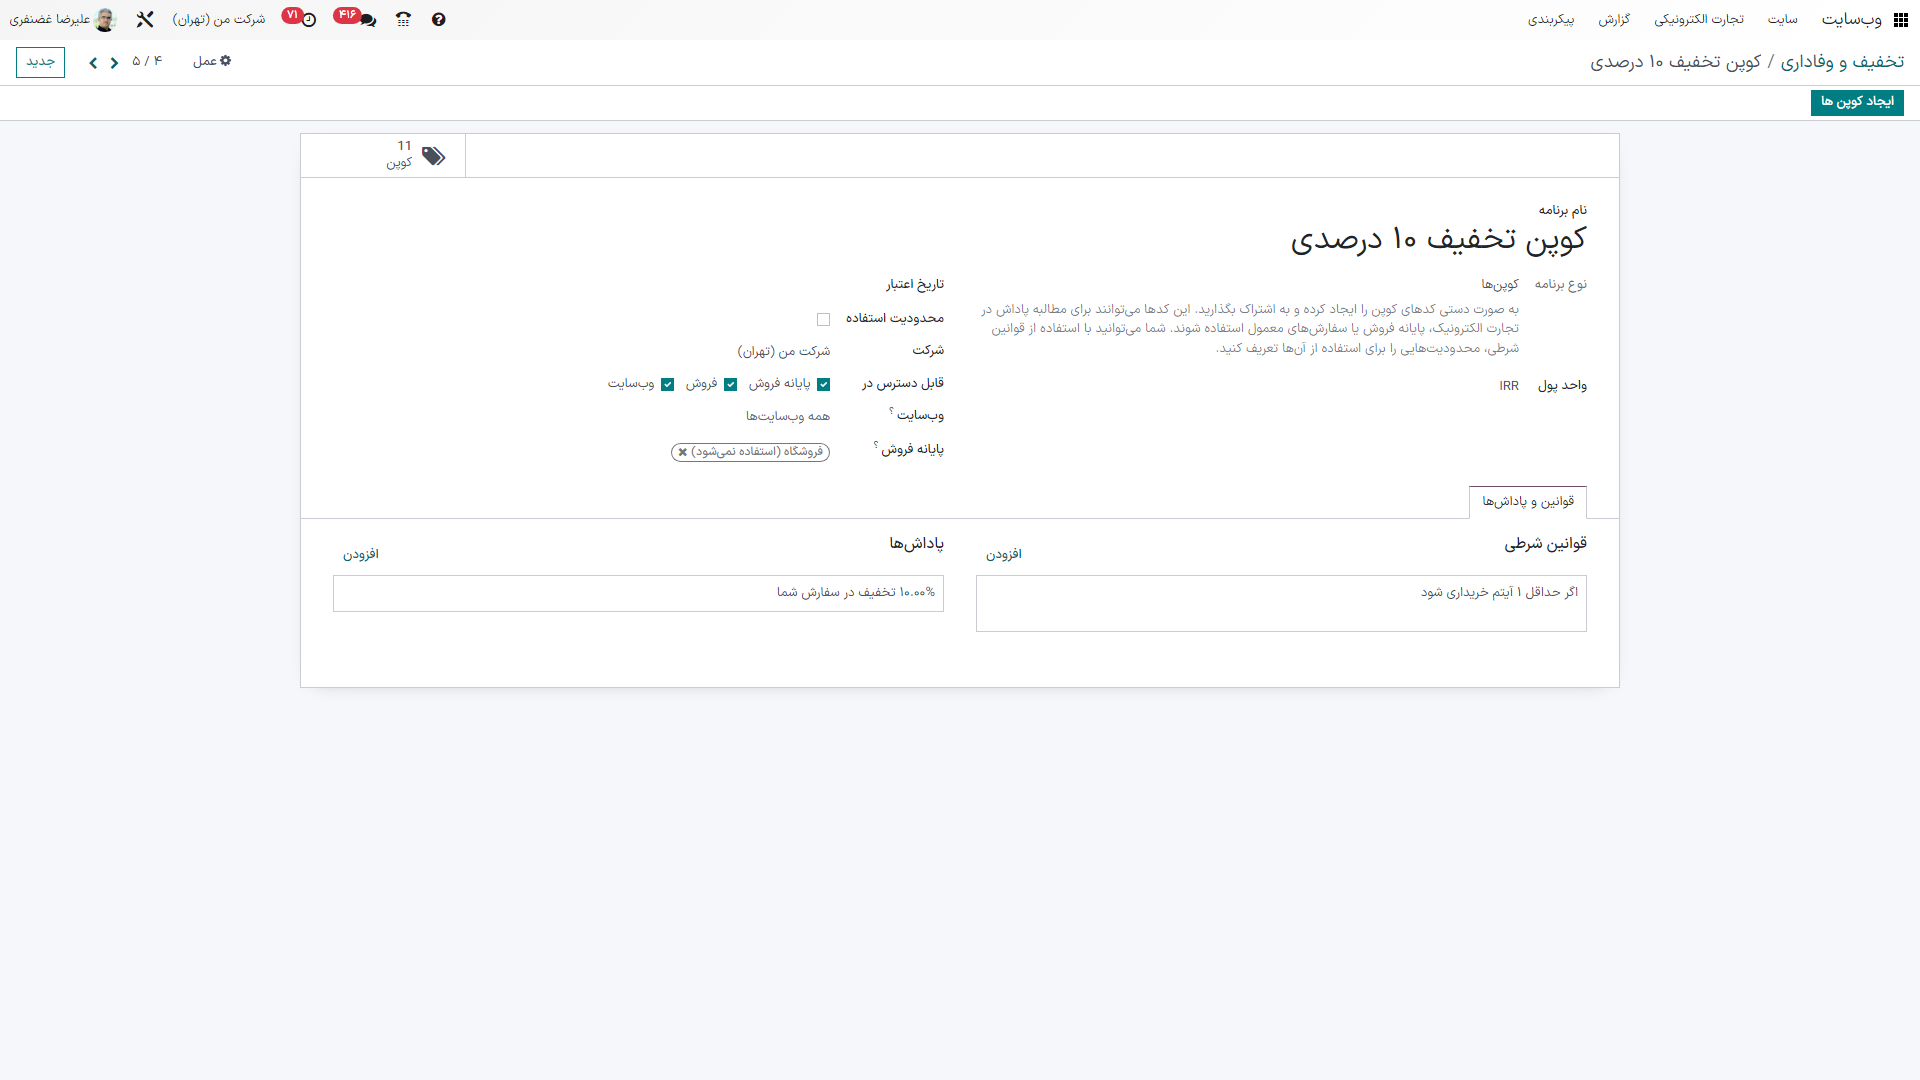Open the شرکت من (تهران) company switcher
Viewport: 1920px width, 1080px height.
218,20
